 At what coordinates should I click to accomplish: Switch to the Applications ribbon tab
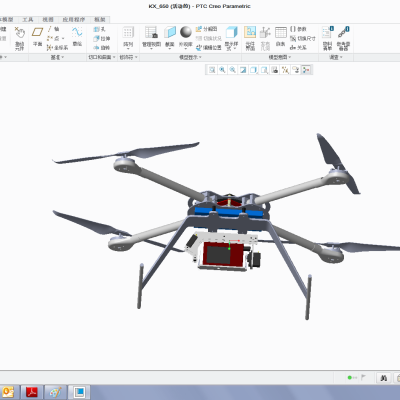click(x=74, y=20)
